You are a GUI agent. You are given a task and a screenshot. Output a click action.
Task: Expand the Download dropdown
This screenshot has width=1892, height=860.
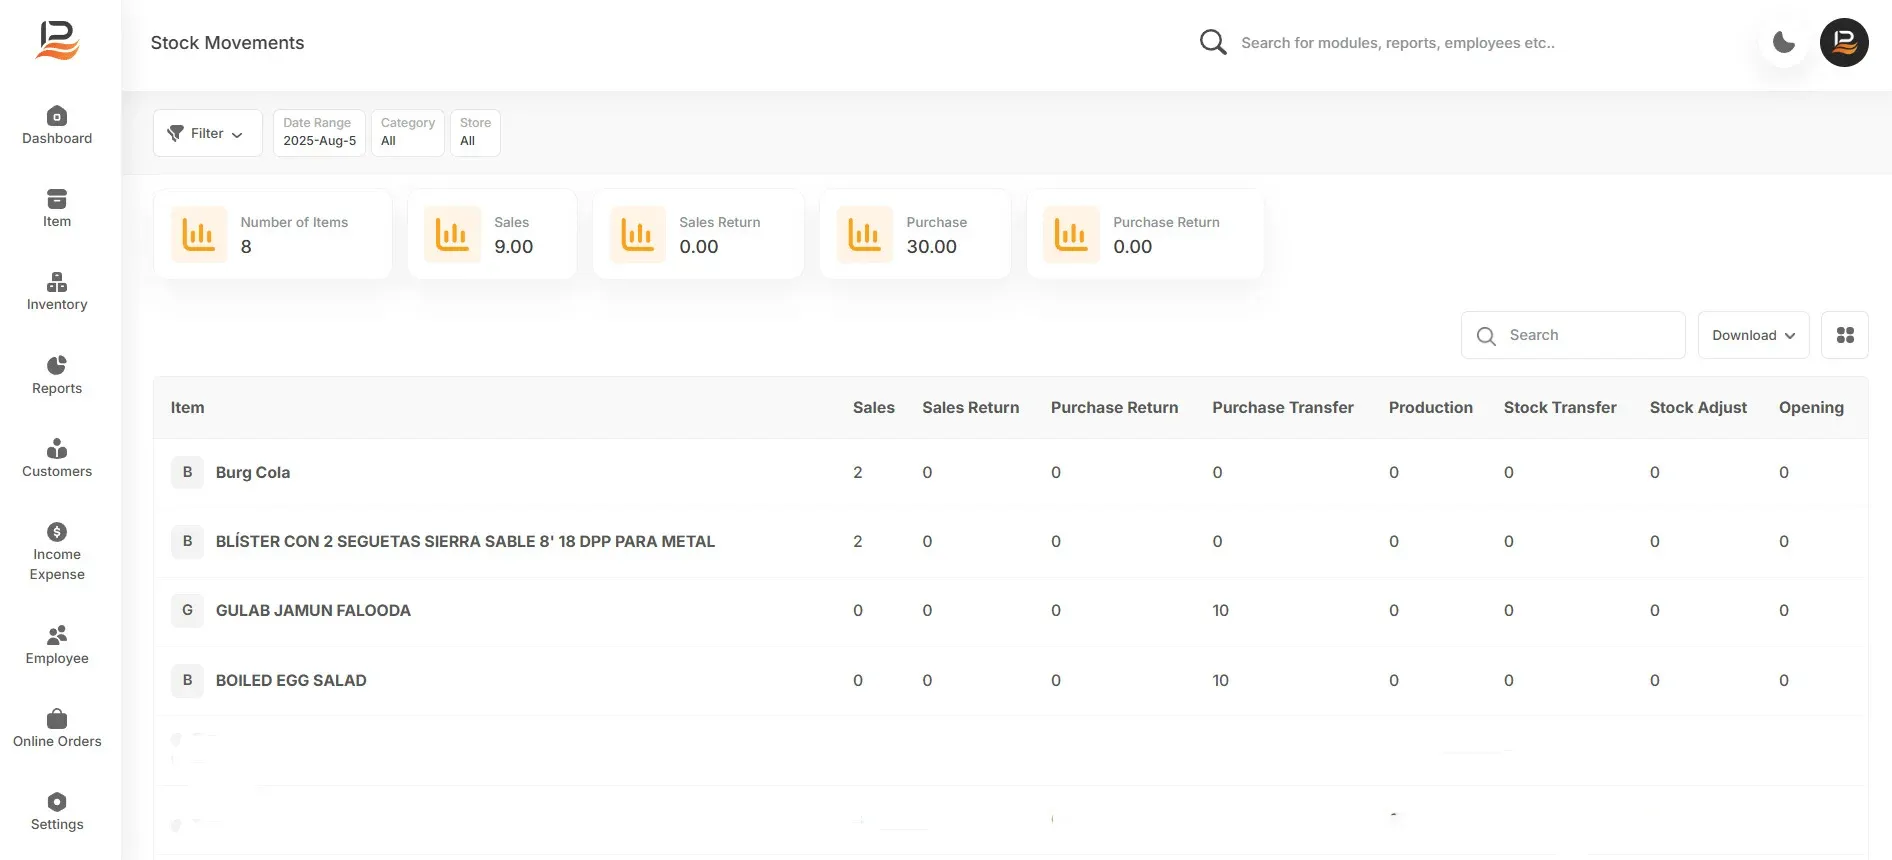(x=1753, y=335)
